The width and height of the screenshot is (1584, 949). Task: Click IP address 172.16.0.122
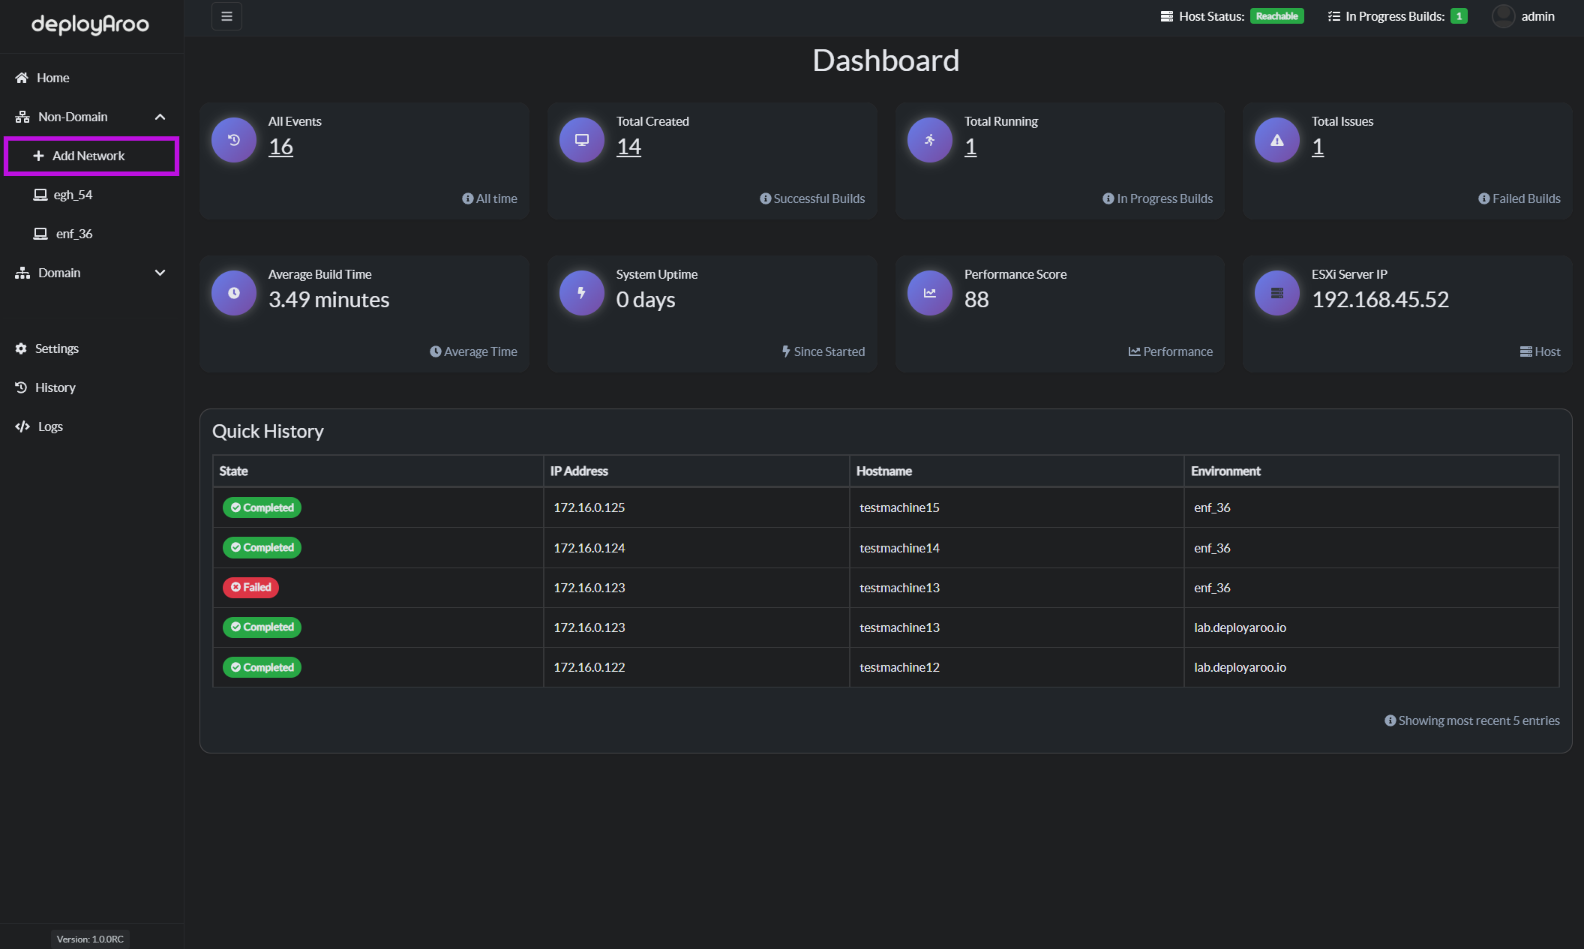(x=589, y=668)
